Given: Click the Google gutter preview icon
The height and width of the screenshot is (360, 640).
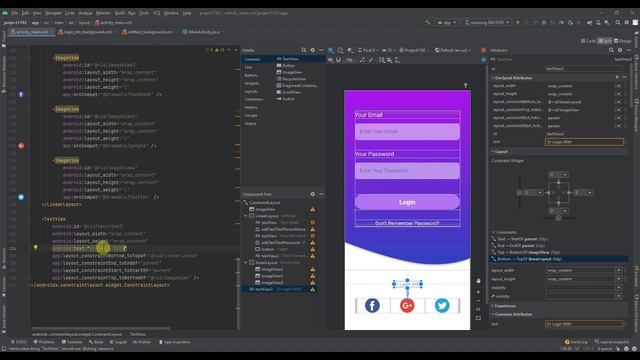Looking at the screenshot, I should pos(21,145).
